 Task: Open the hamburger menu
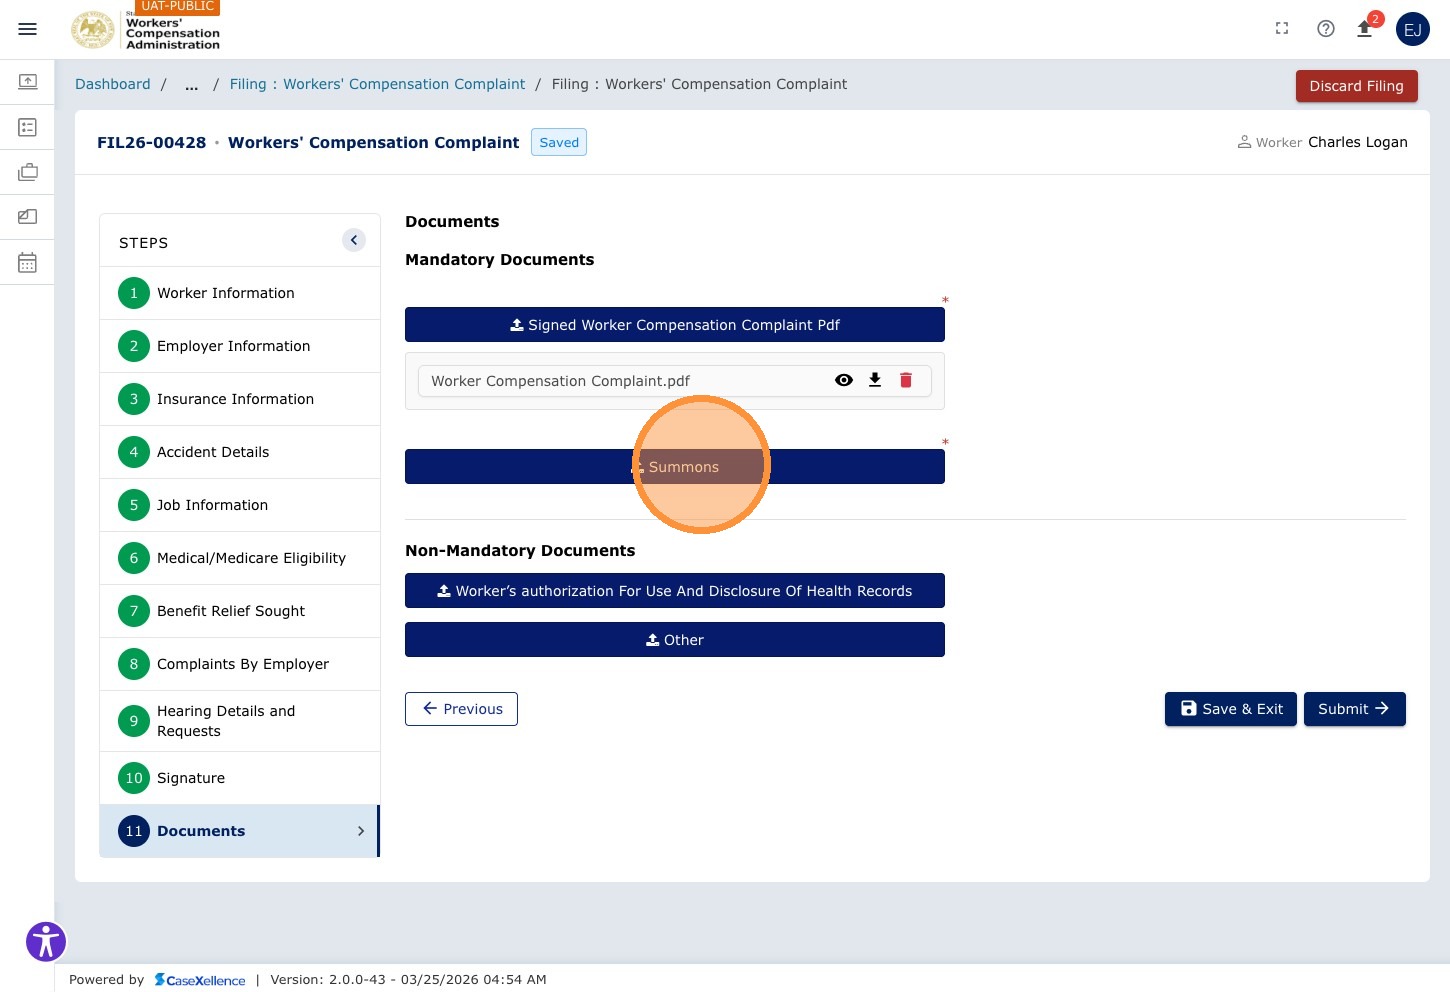tap(28, 29)
